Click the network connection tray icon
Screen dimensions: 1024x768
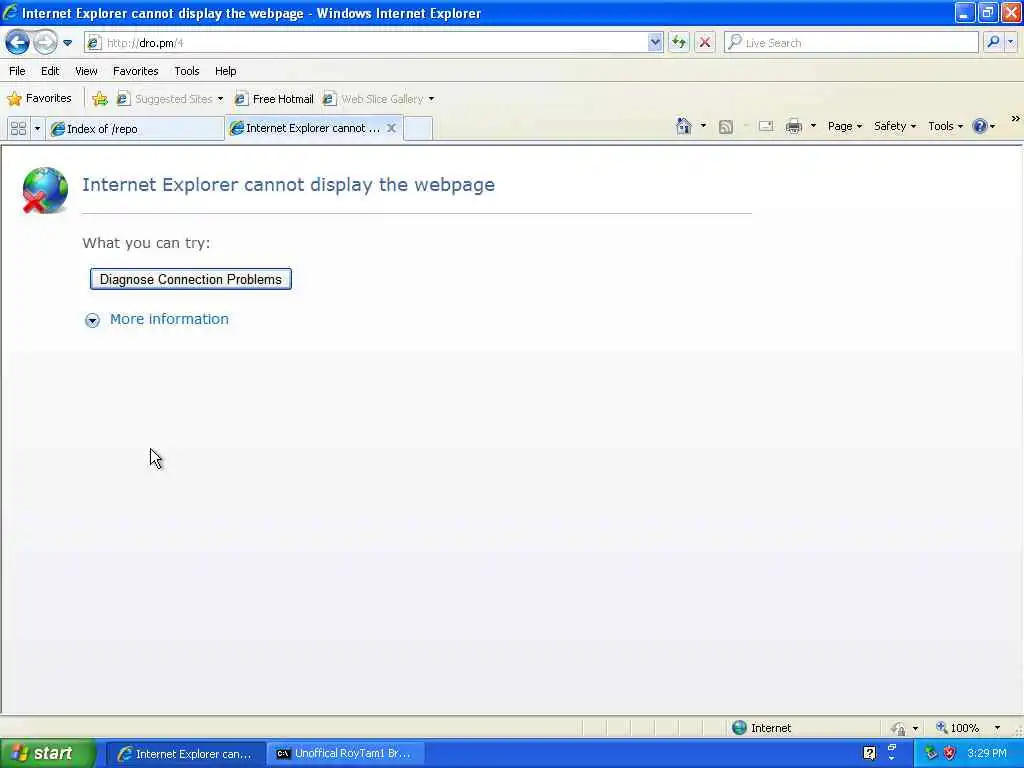[x=931, y=754]
